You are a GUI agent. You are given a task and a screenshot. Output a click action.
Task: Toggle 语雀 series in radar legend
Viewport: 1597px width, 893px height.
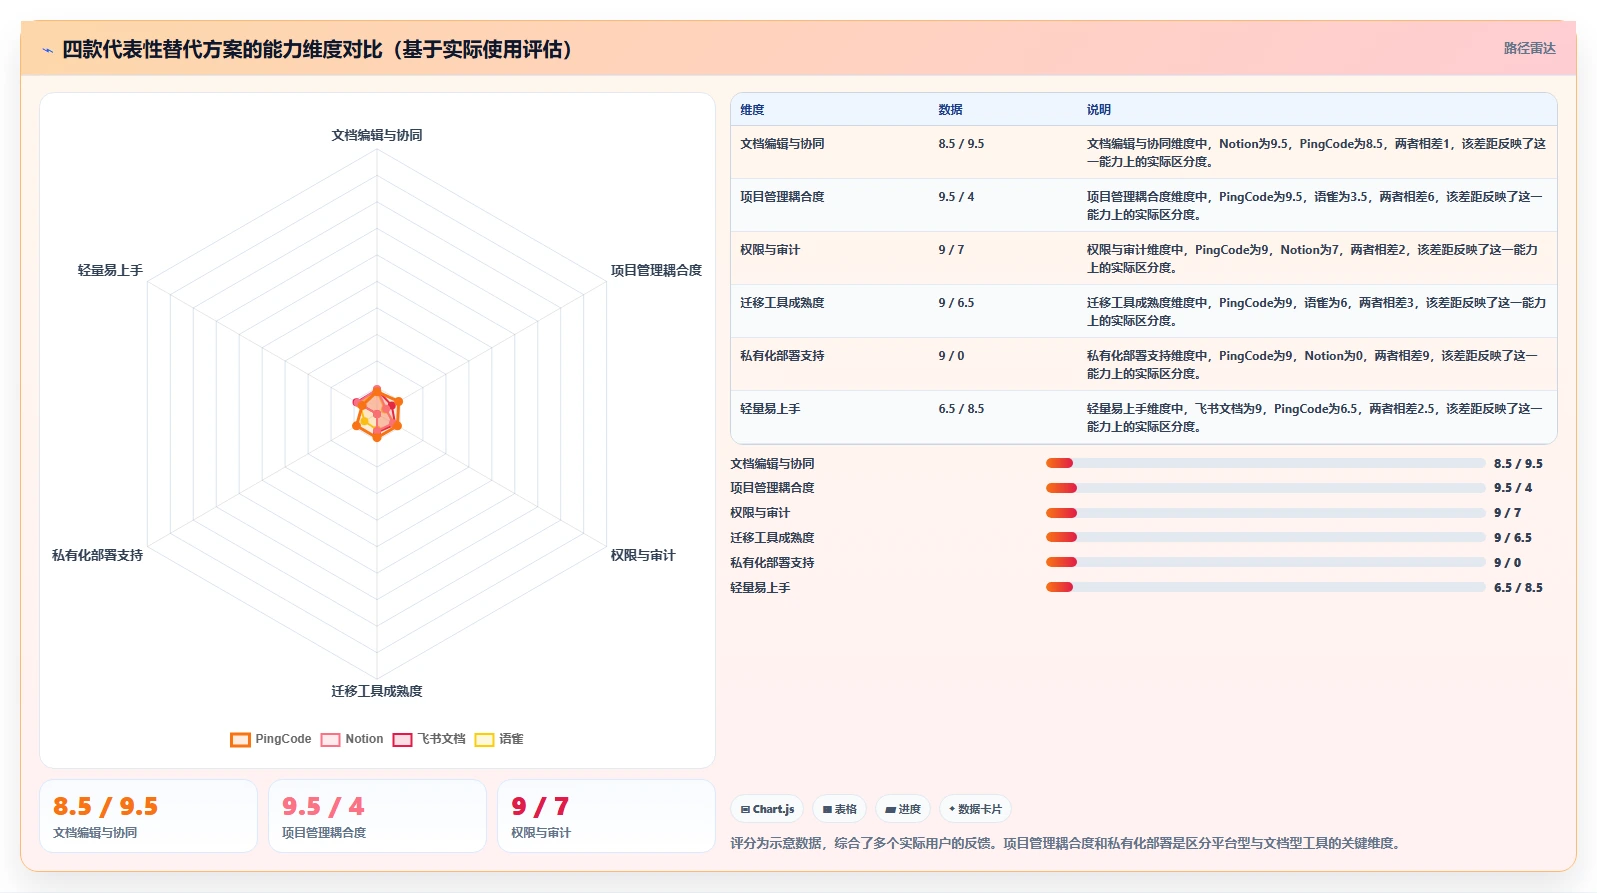[x=499, y=739]
